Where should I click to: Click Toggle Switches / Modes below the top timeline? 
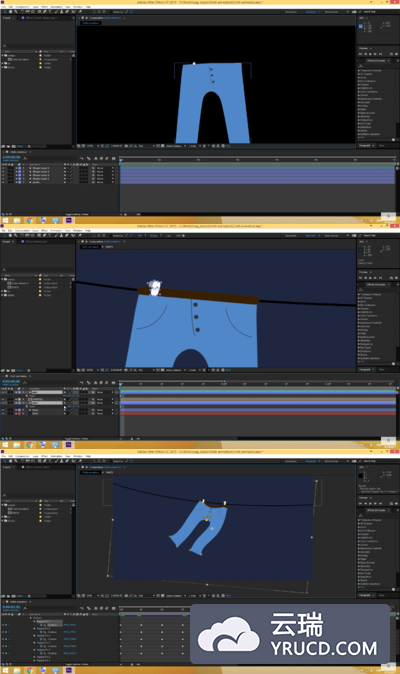coord(76,214)
